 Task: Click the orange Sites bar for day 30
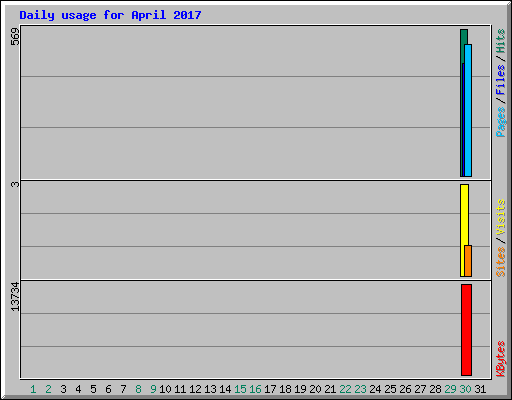tap(468, 261)
